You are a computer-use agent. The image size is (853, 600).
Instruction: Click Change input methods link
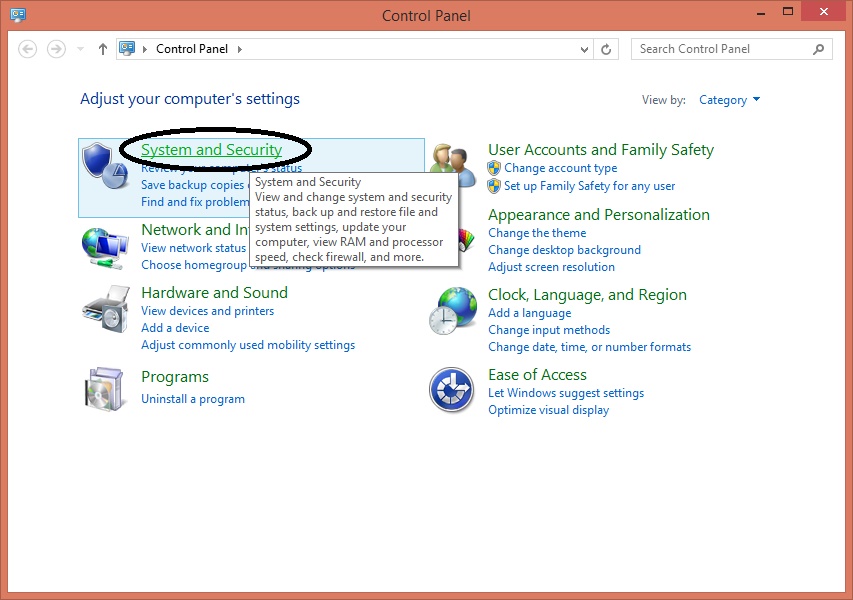tap(549, 330)
